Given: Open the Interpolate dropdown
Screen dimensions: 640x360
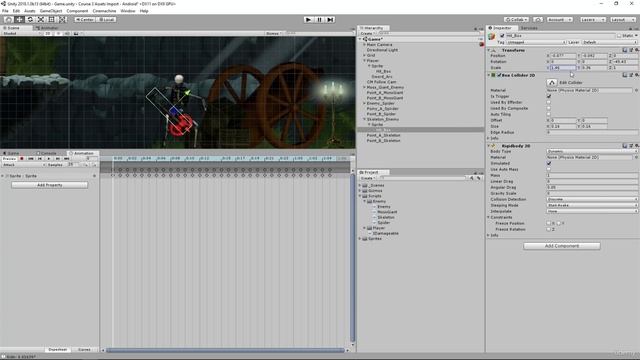Looking at the screenshot, I should [x=592, y=211].
